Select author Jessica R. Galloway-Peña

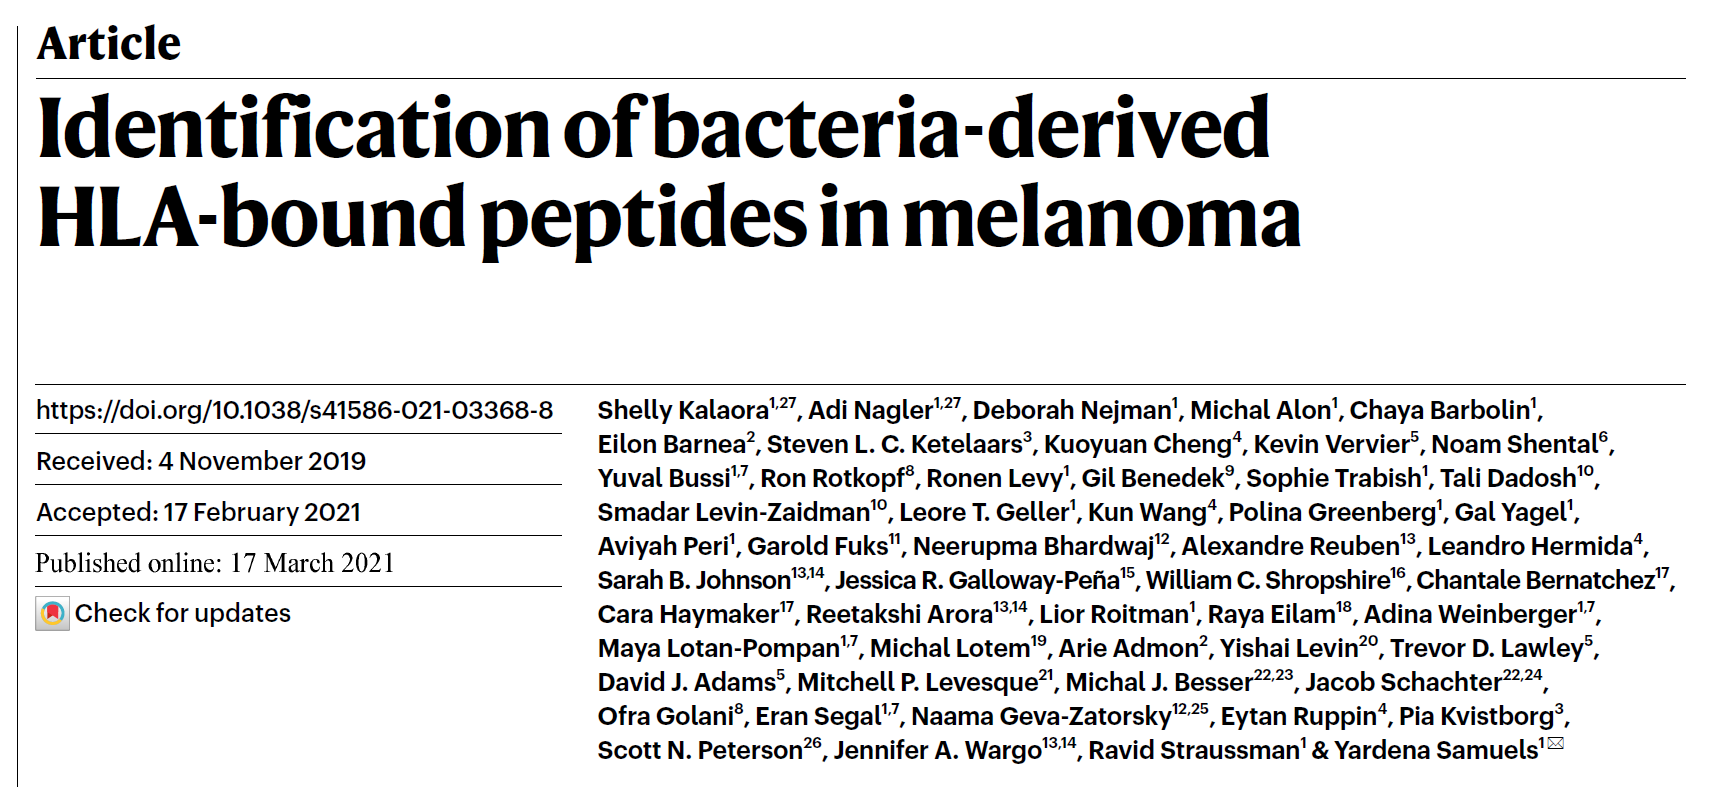(977, 580)
